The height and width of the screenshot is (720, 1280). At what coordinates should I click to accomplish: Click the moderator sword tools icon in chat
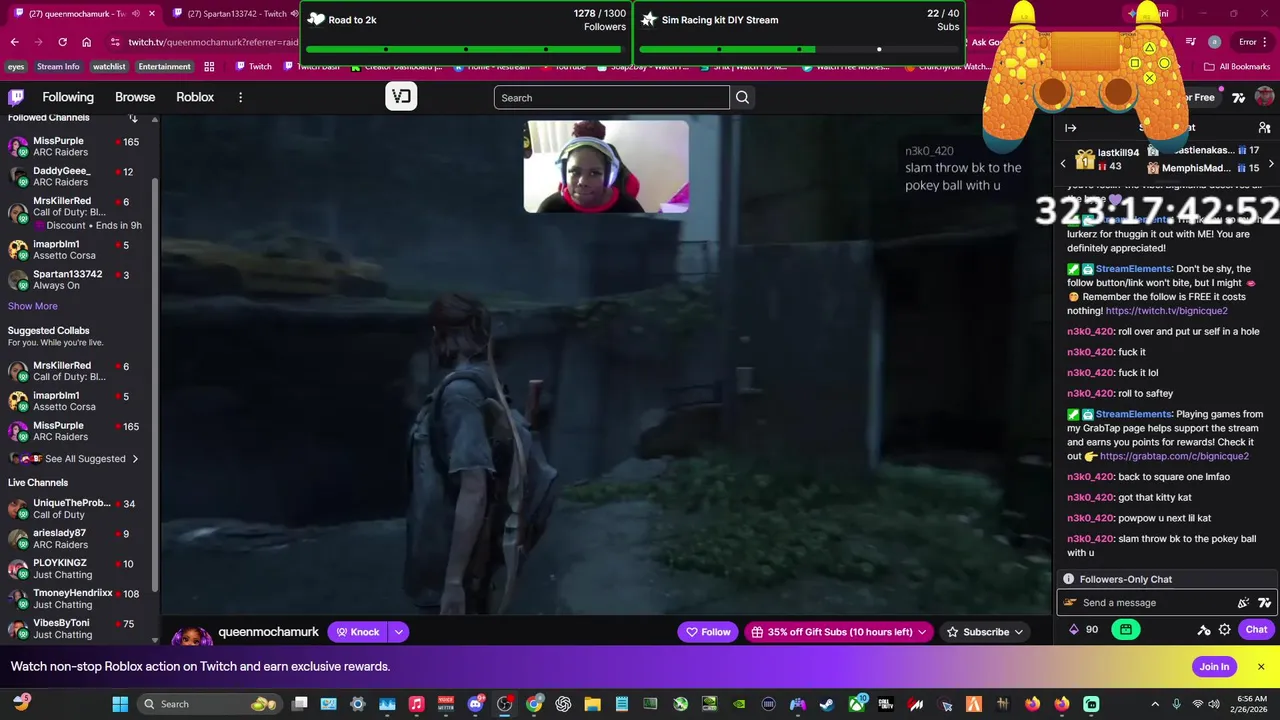[1204, 630]
